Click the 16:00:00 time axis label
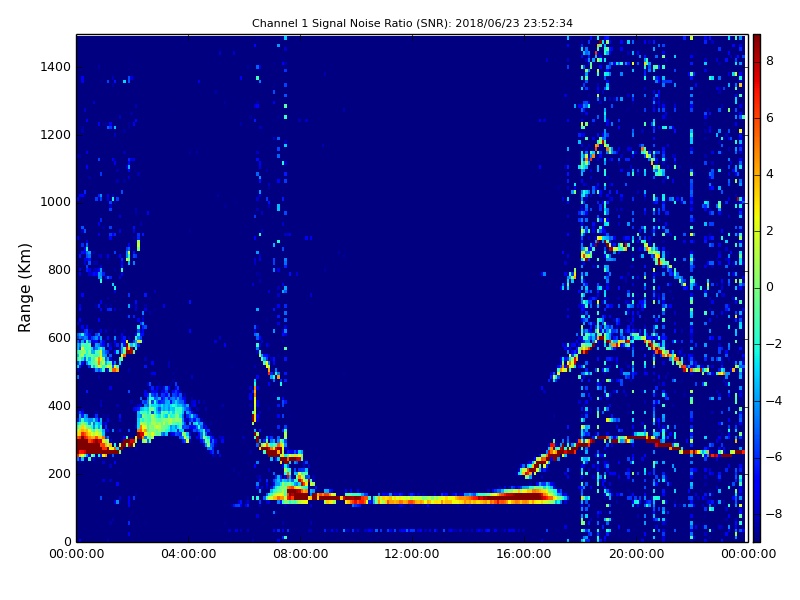 point(524,554)
